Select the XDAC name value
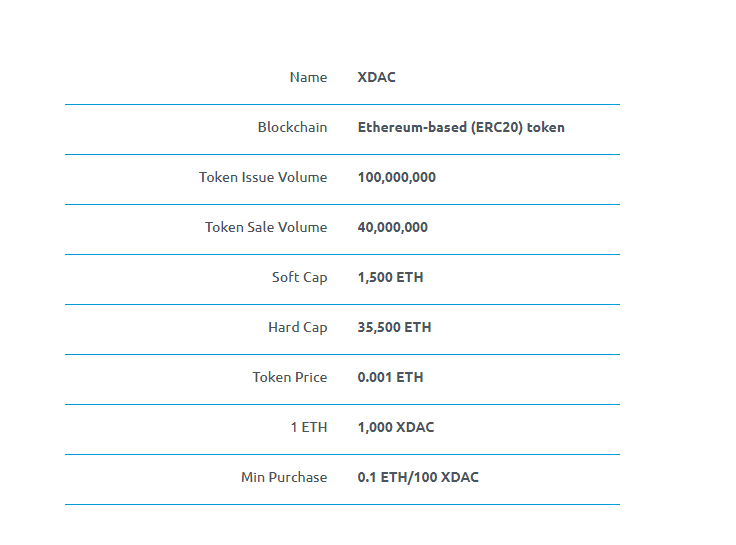This screenshot has width=736, height=545. click(x=376, y=77)
